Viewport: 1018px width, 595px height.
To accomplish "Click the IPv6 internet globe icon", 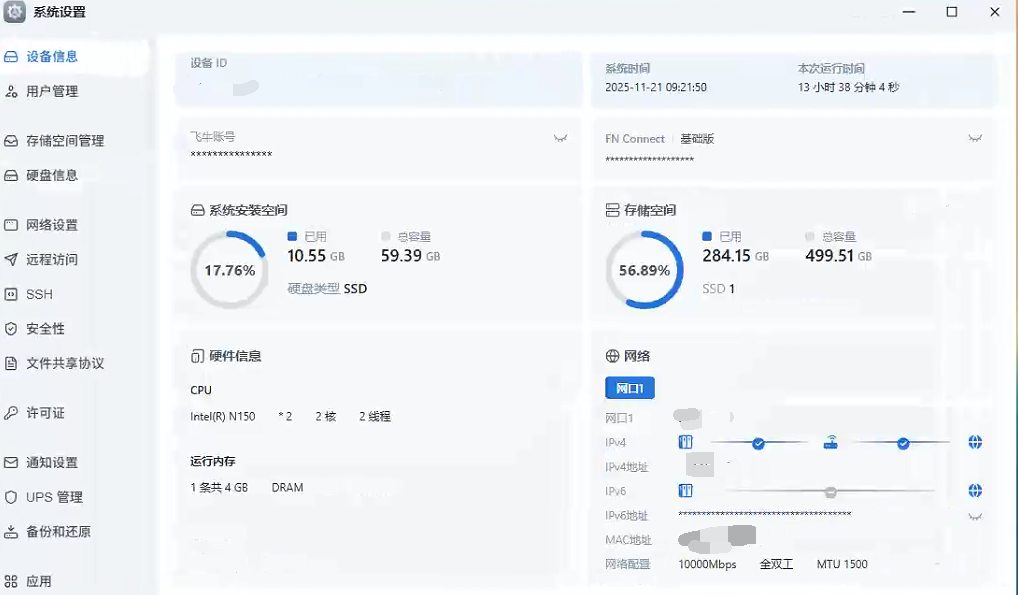I will point(975,490).
